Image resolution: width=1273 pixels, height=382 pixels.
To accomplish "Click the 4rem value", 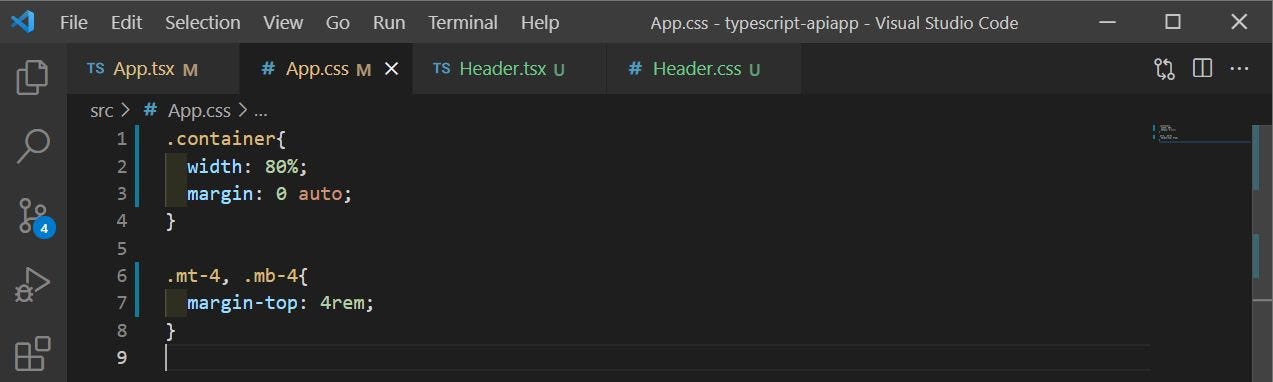I will pos(342,303).
